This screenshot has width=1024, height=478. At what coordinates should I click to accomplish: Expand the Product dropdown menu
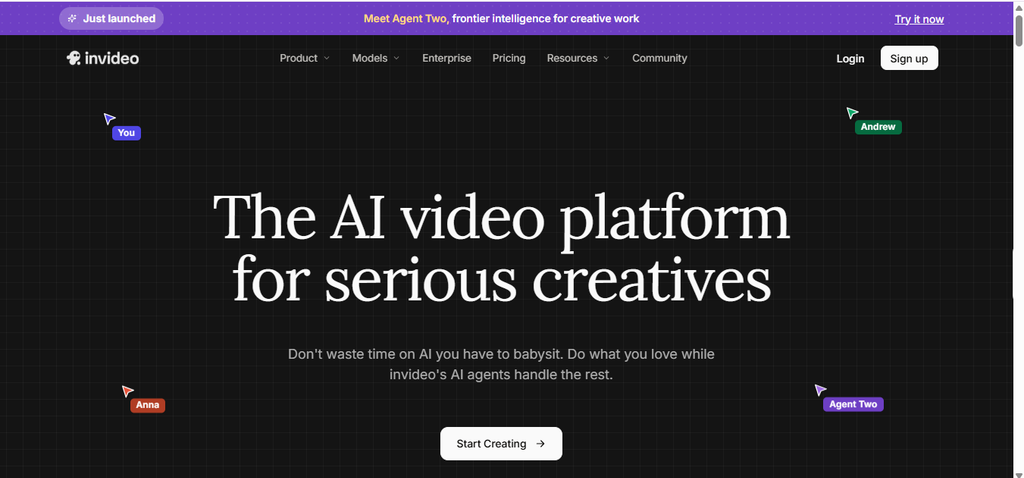[x=305, y=58]
